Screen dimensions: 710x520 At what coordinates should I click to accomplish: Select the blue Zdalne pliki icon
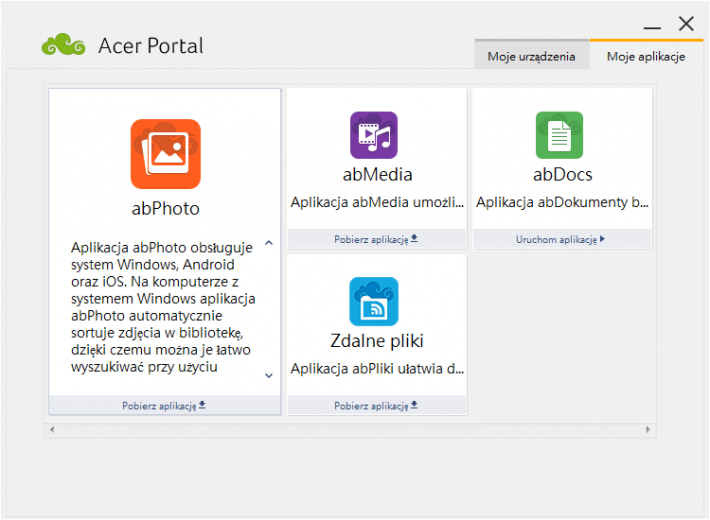pyautogui.click(x=374, y=301)
